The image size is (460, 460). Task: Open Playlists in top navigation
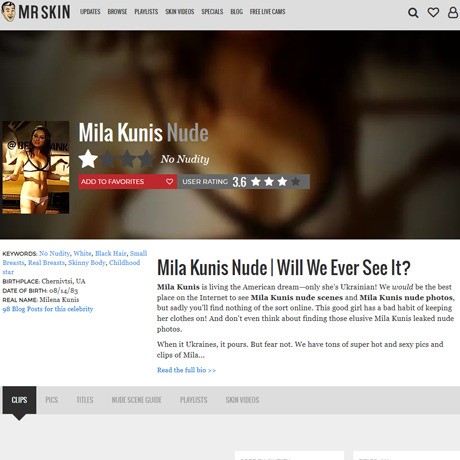[x=146, y=12]
